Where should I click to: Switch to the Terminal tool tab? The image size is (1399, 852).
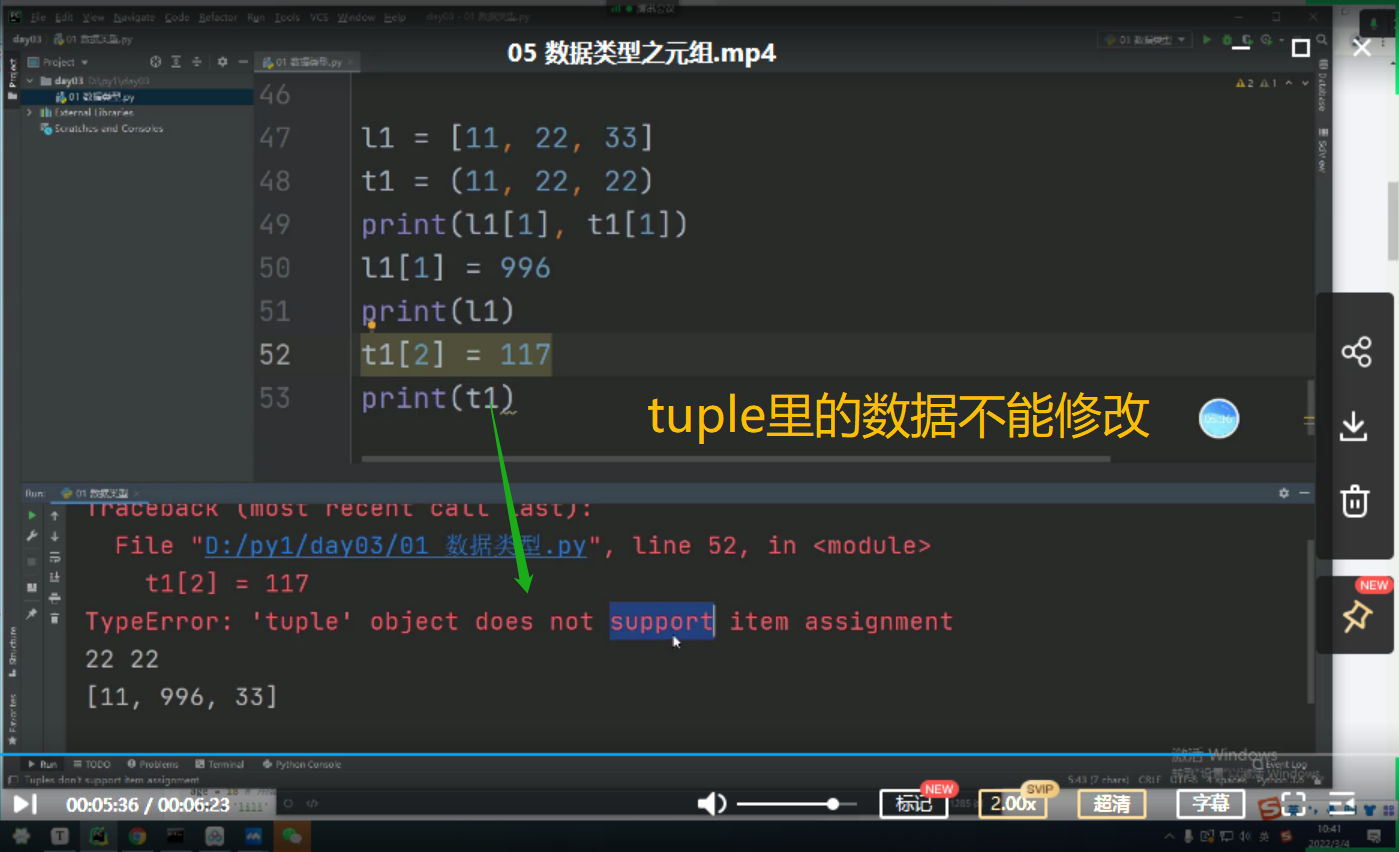click(x=220, y=764)
